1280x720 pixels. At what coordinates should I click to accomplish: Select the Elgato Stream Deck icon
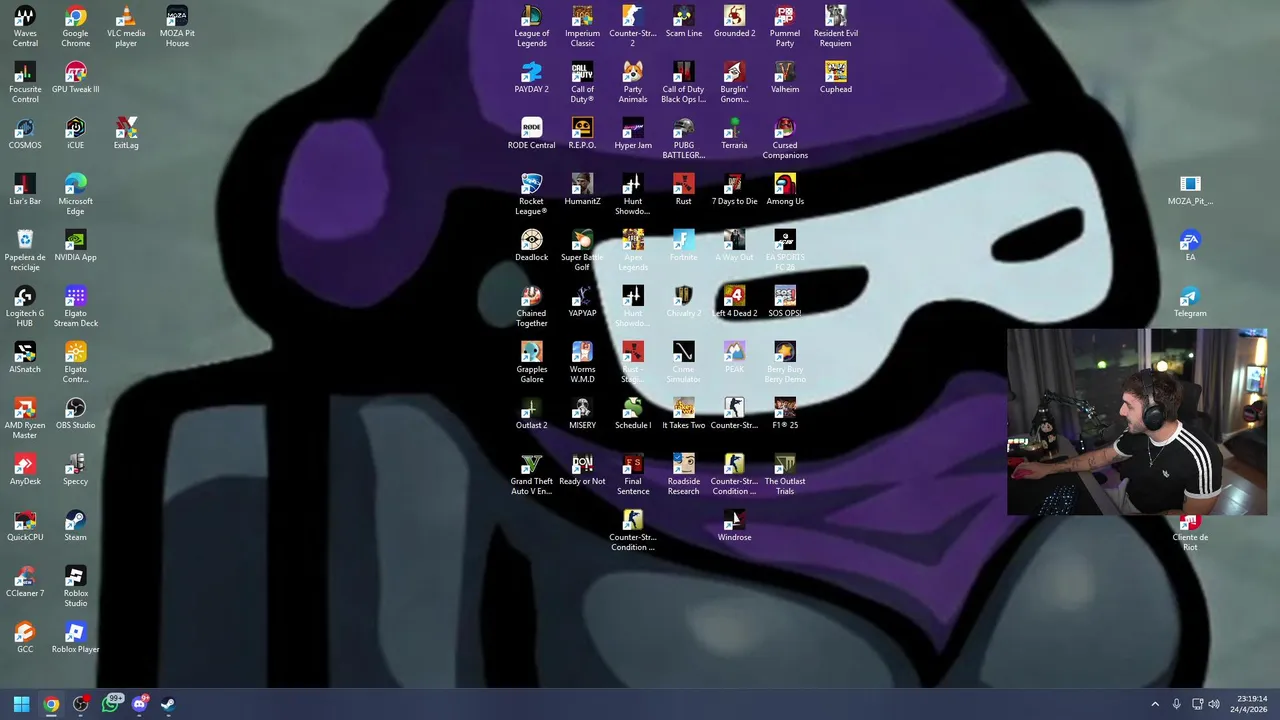point(76,306)
